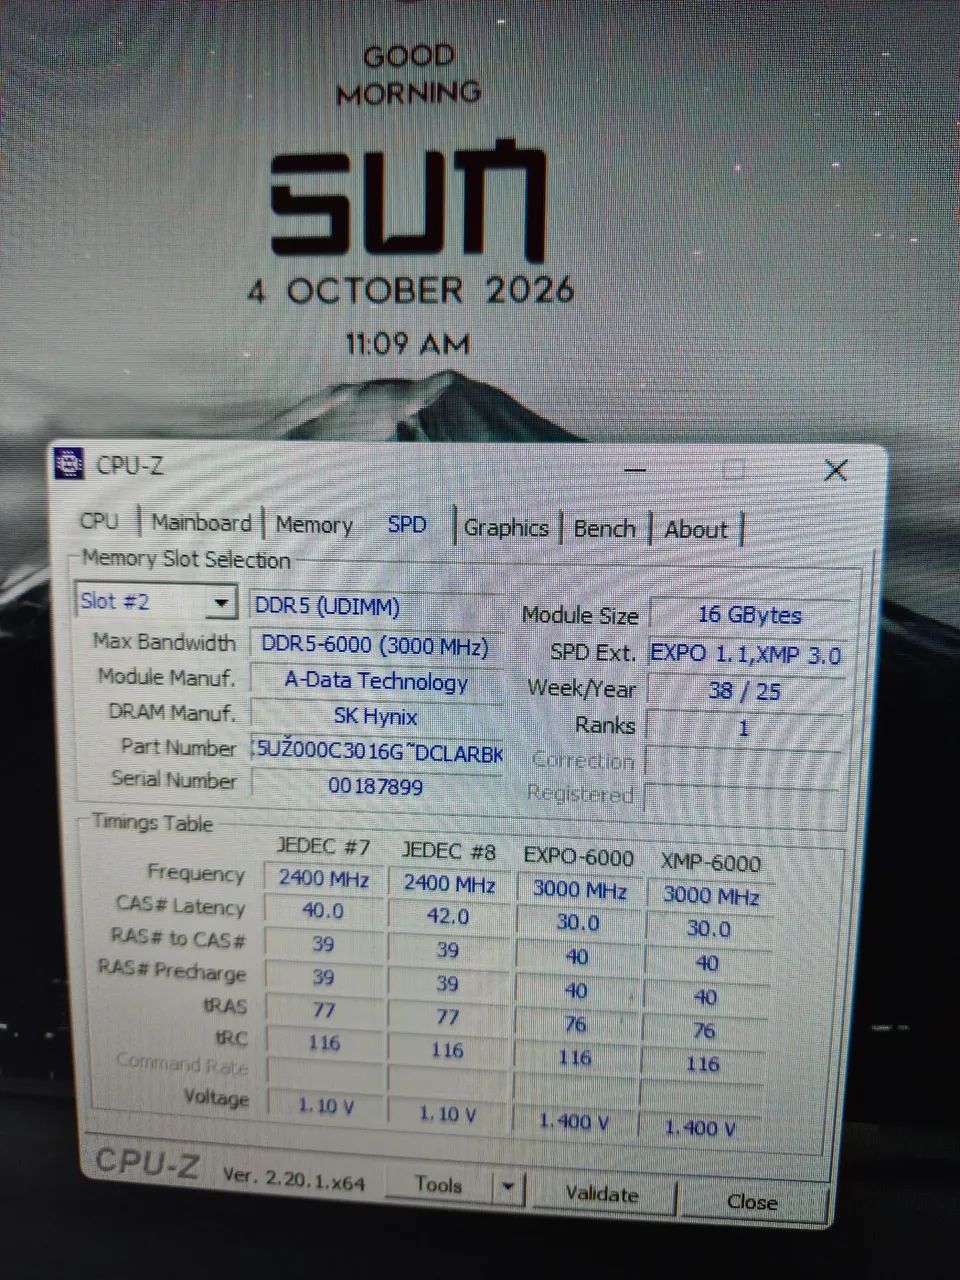960x1280 pixels.
Task: Click the Serial Number field 00187899
Action: (x=376, y=786)
